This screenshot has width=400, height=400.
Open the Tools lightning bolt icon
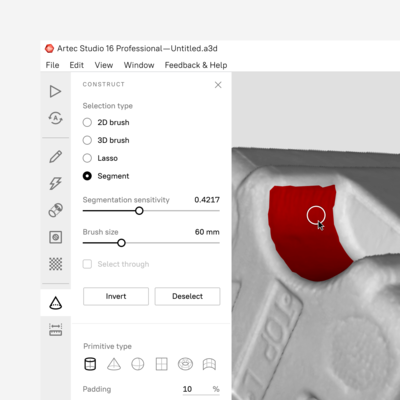pyautogui.click(x=55, y=183)
